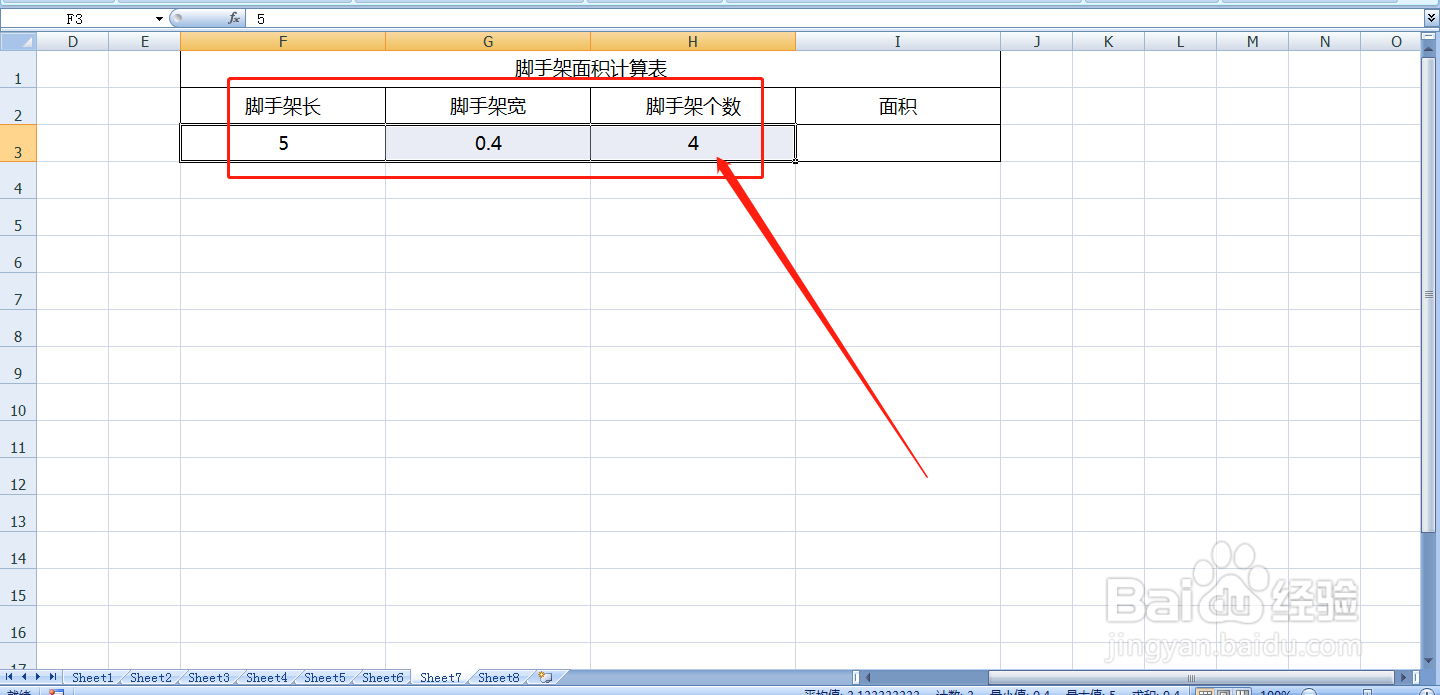Select row 2 header
1440x695 pixels.
[x=18, y=106]
